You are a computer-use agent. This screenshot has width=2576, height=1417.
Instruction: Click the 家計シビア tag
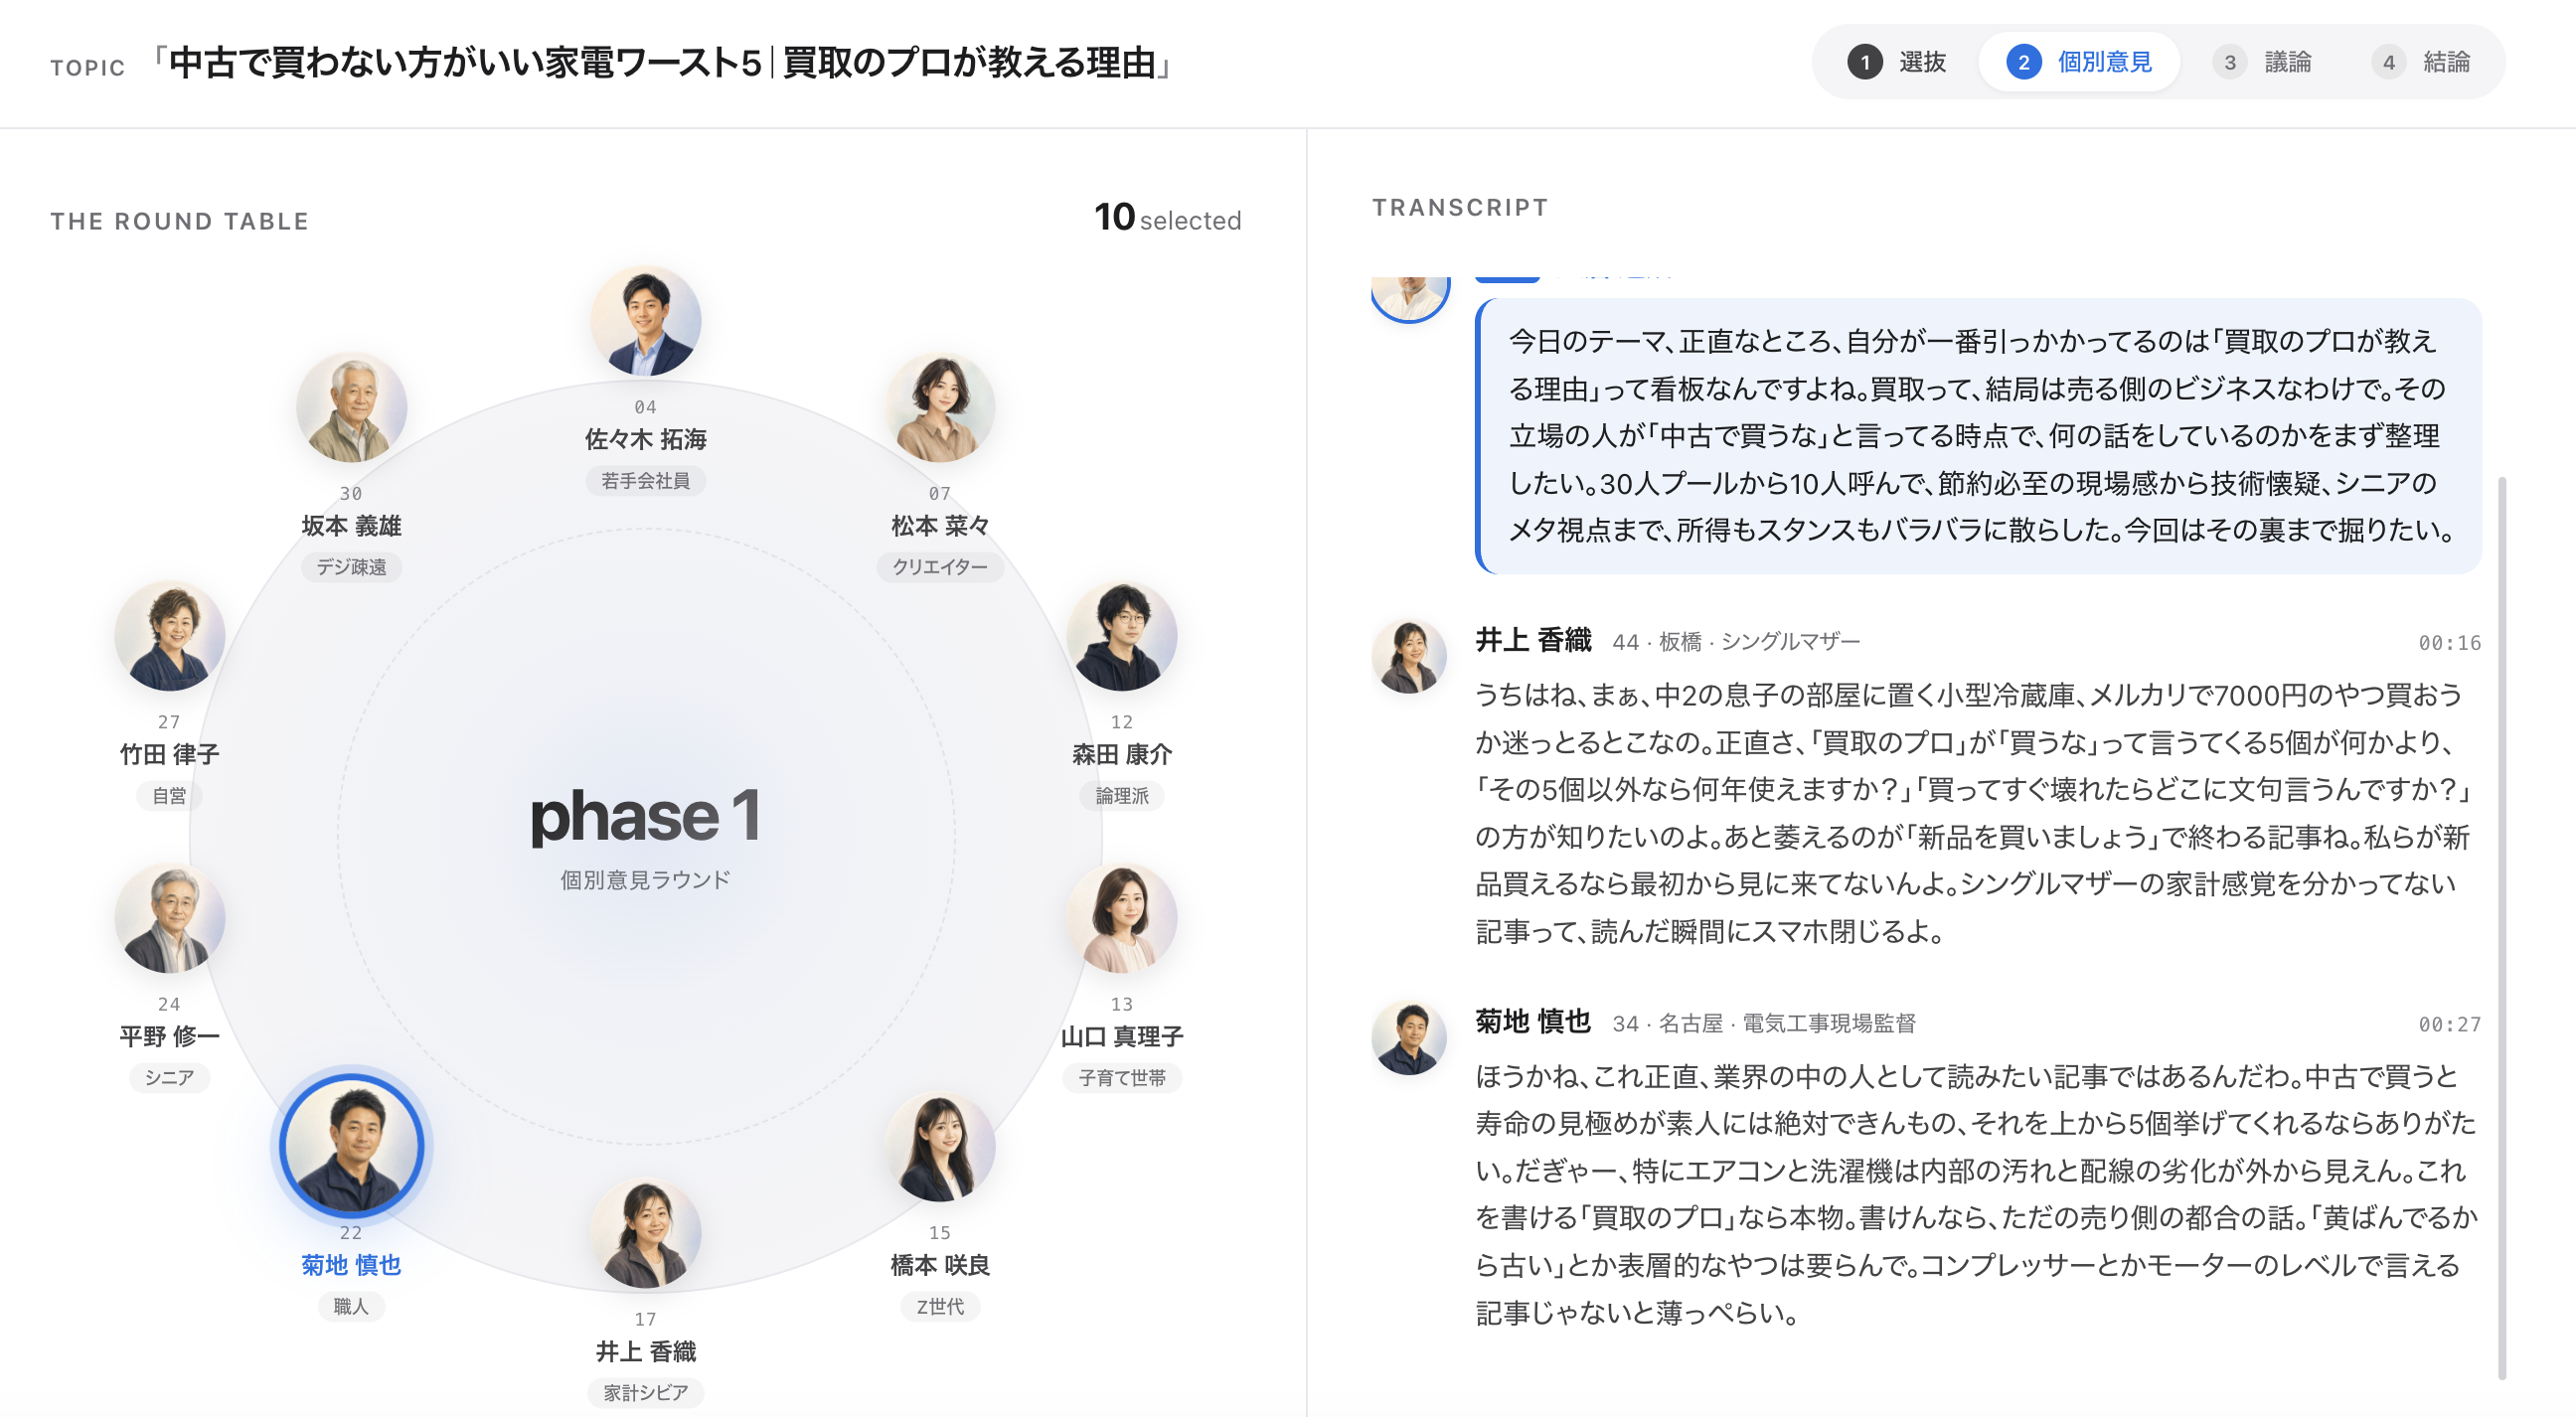click(x=645, y=1393)
